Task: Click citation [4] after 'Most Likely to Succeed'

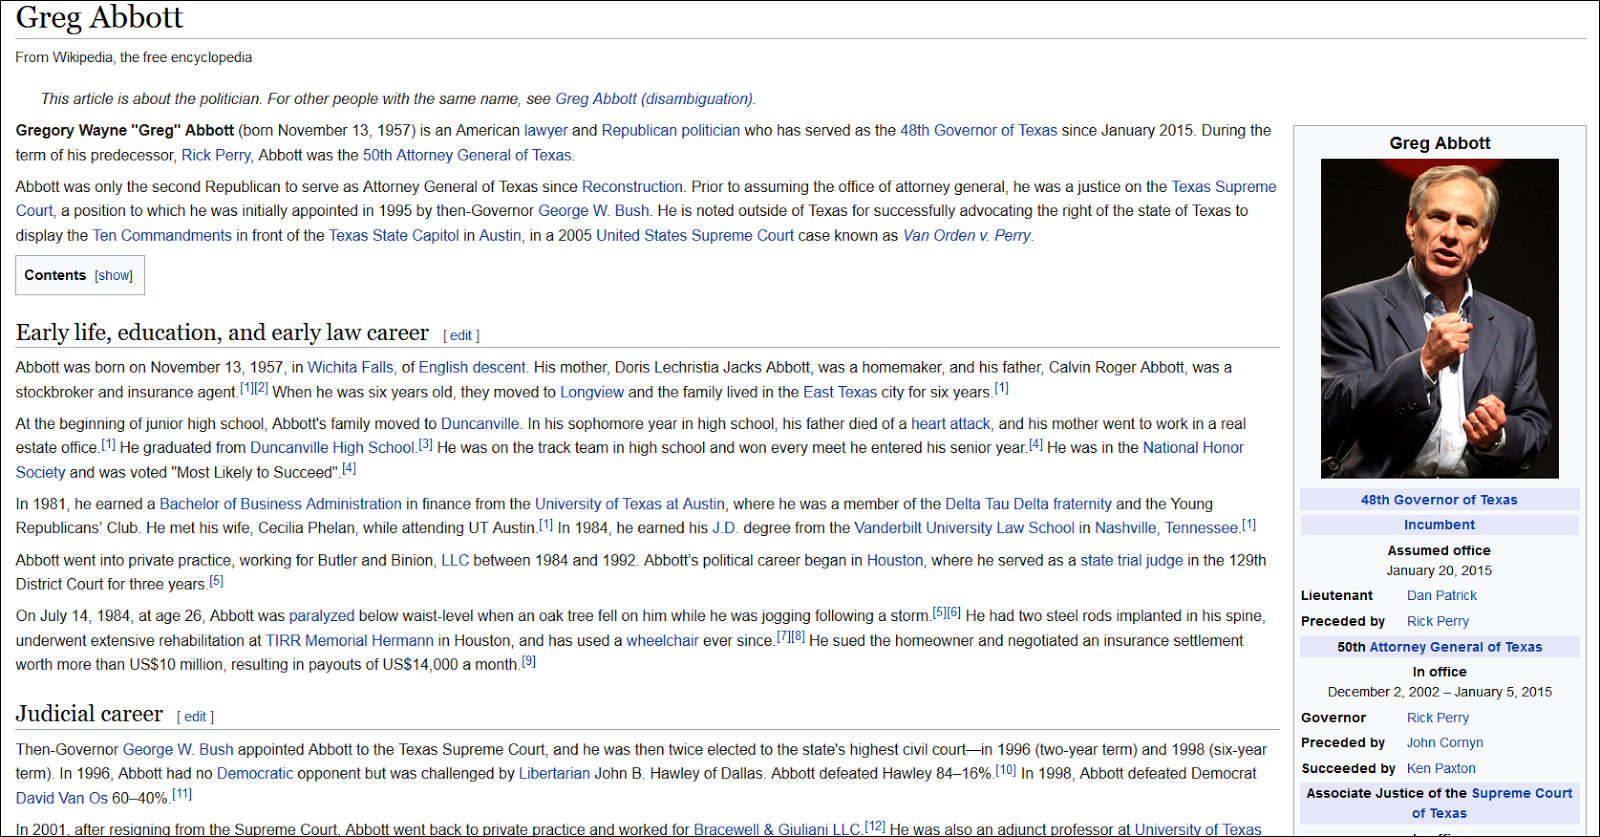Action: 349,468
